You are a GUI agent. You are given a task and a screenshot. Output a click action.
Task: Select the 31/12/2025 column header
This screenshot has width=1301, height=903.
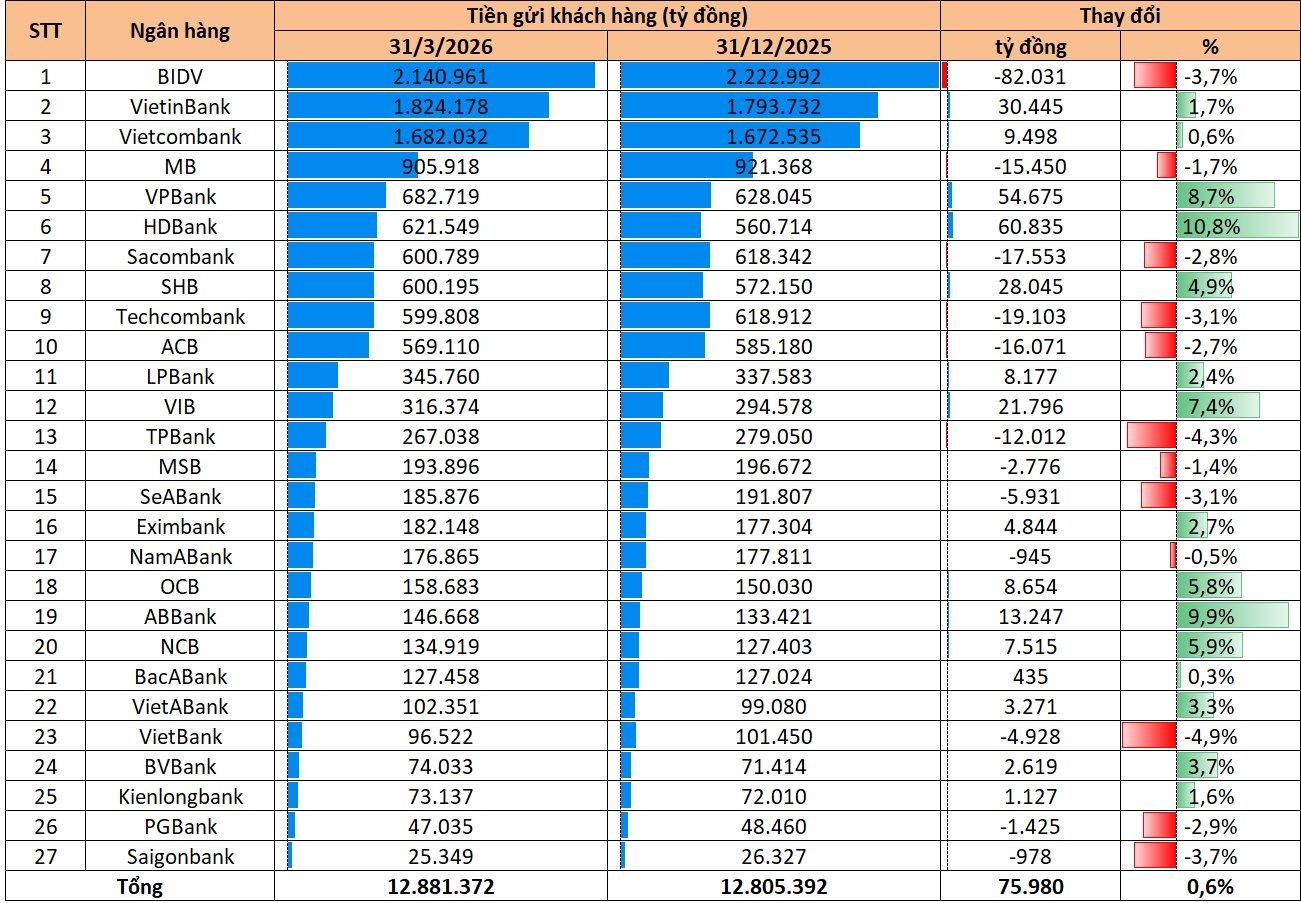(x=773, y=46)
